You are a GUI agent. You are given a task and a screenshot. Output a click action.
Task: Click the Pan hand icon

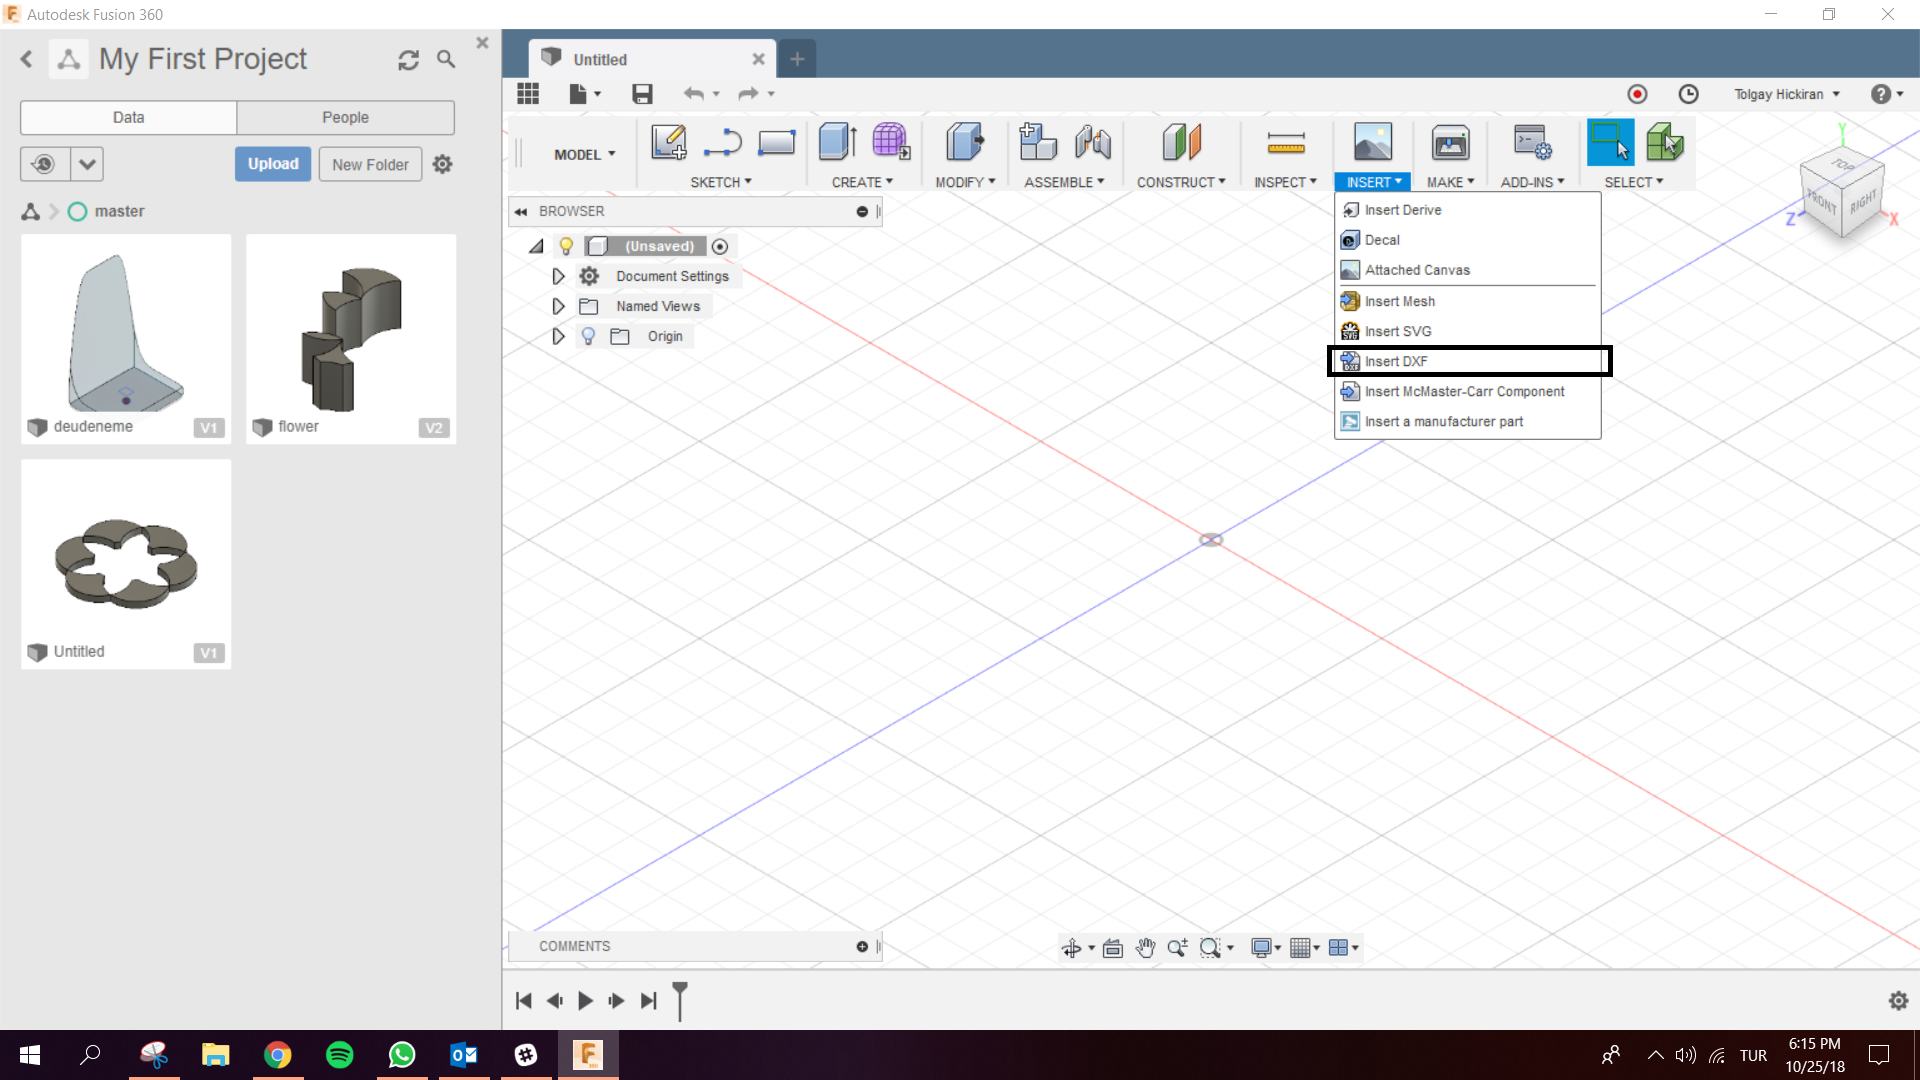(1145, 948)
